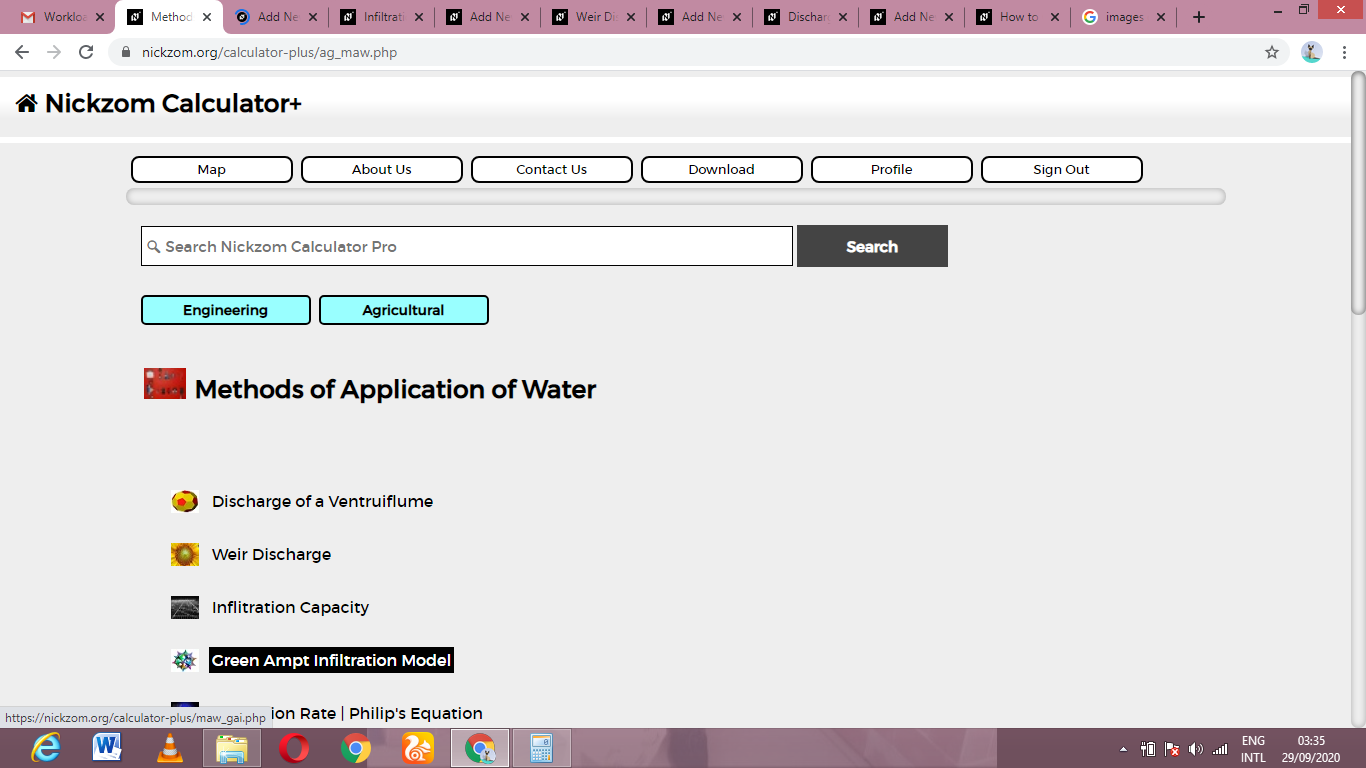
Task: Click the Action Center flag icon in the tray
Action: 1172,748
